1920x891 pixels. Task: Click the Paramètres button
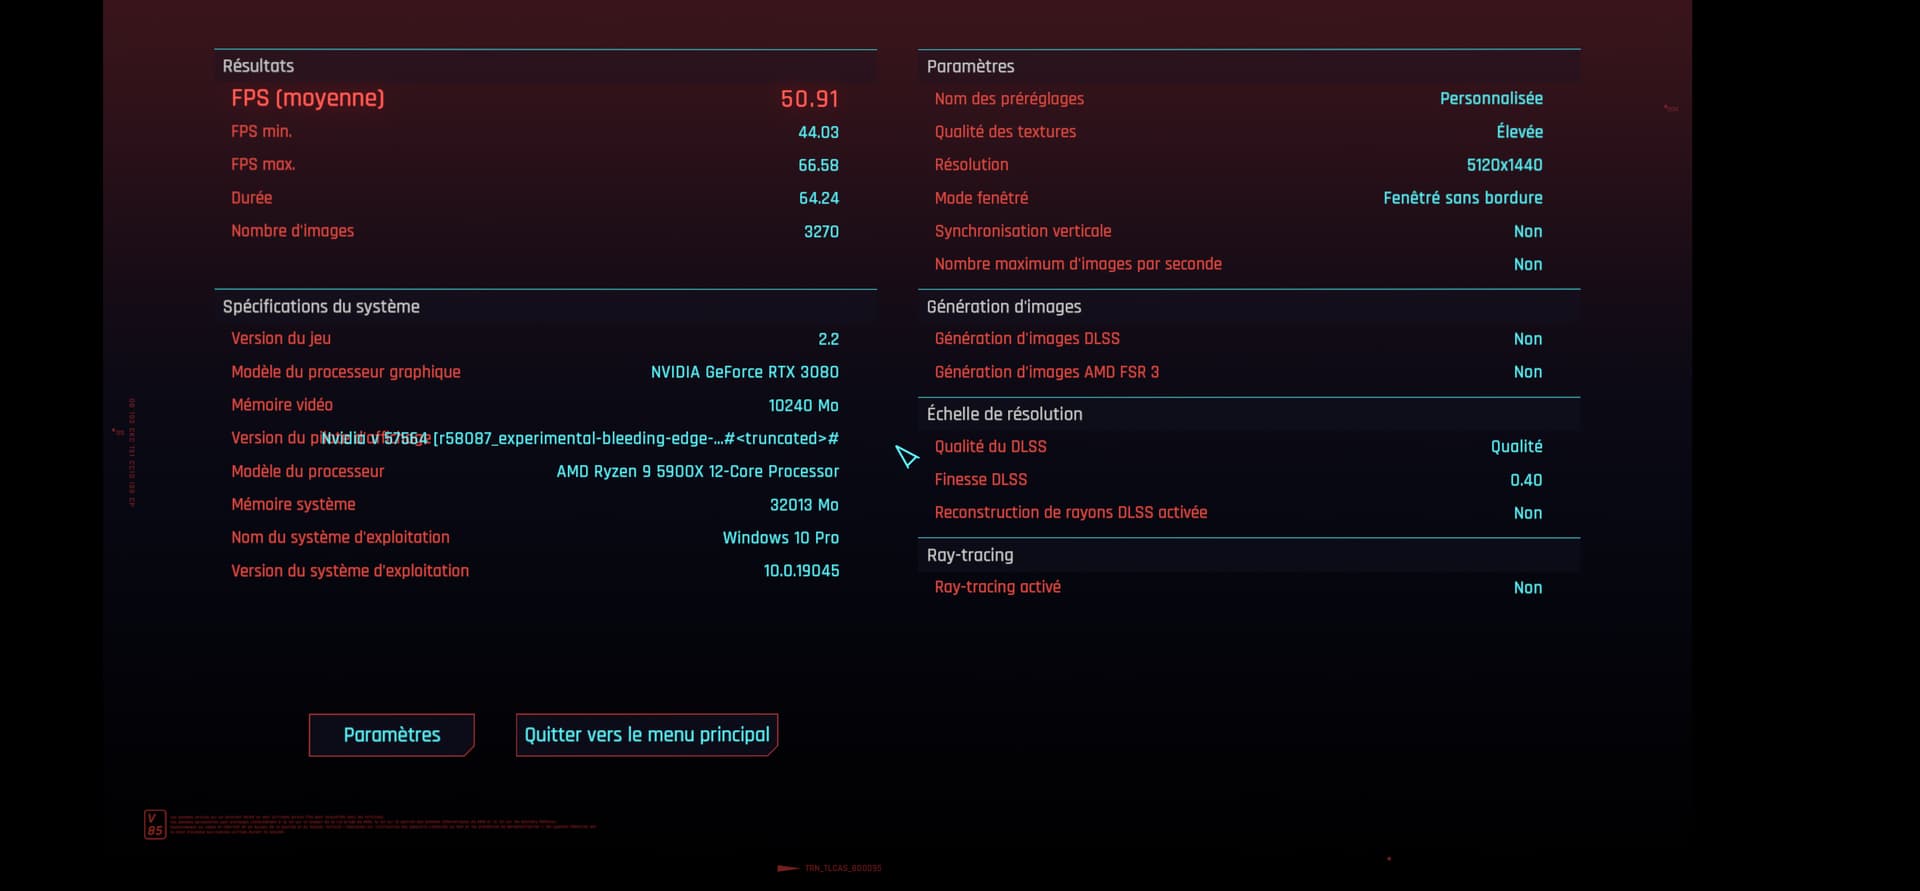point(391,735)
